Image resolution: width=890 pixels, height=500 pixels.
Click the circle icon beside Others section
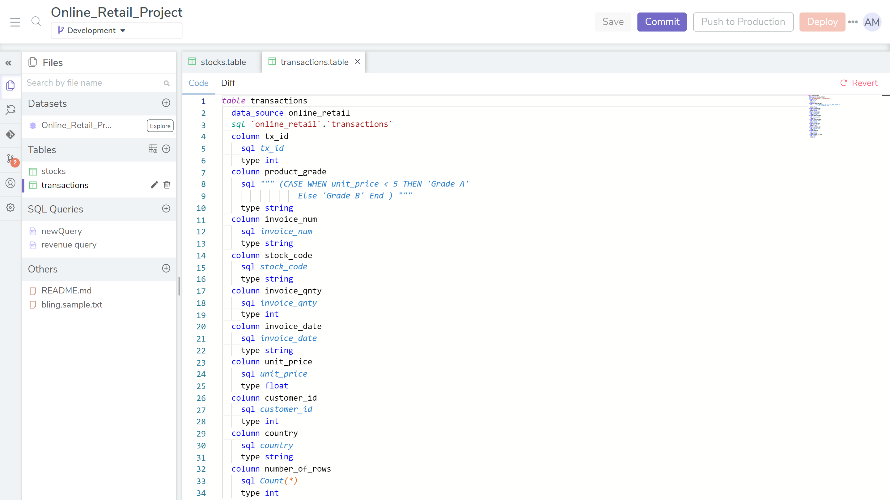click(x=166, y=269)
